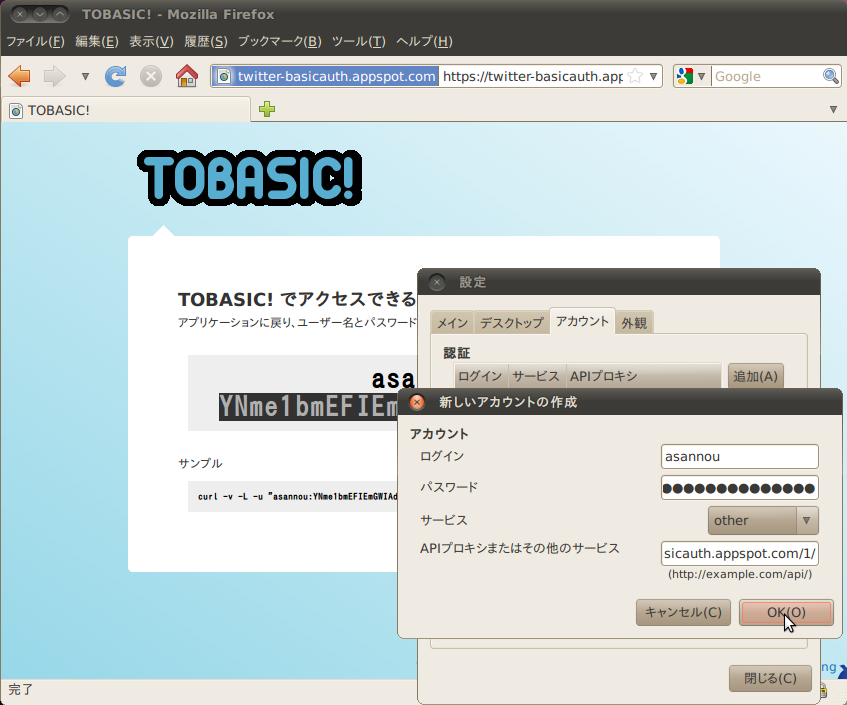The height and width of the screenshot is (705, 847).
Task: Open the サービス dropdown showing other
Action: 763,520
